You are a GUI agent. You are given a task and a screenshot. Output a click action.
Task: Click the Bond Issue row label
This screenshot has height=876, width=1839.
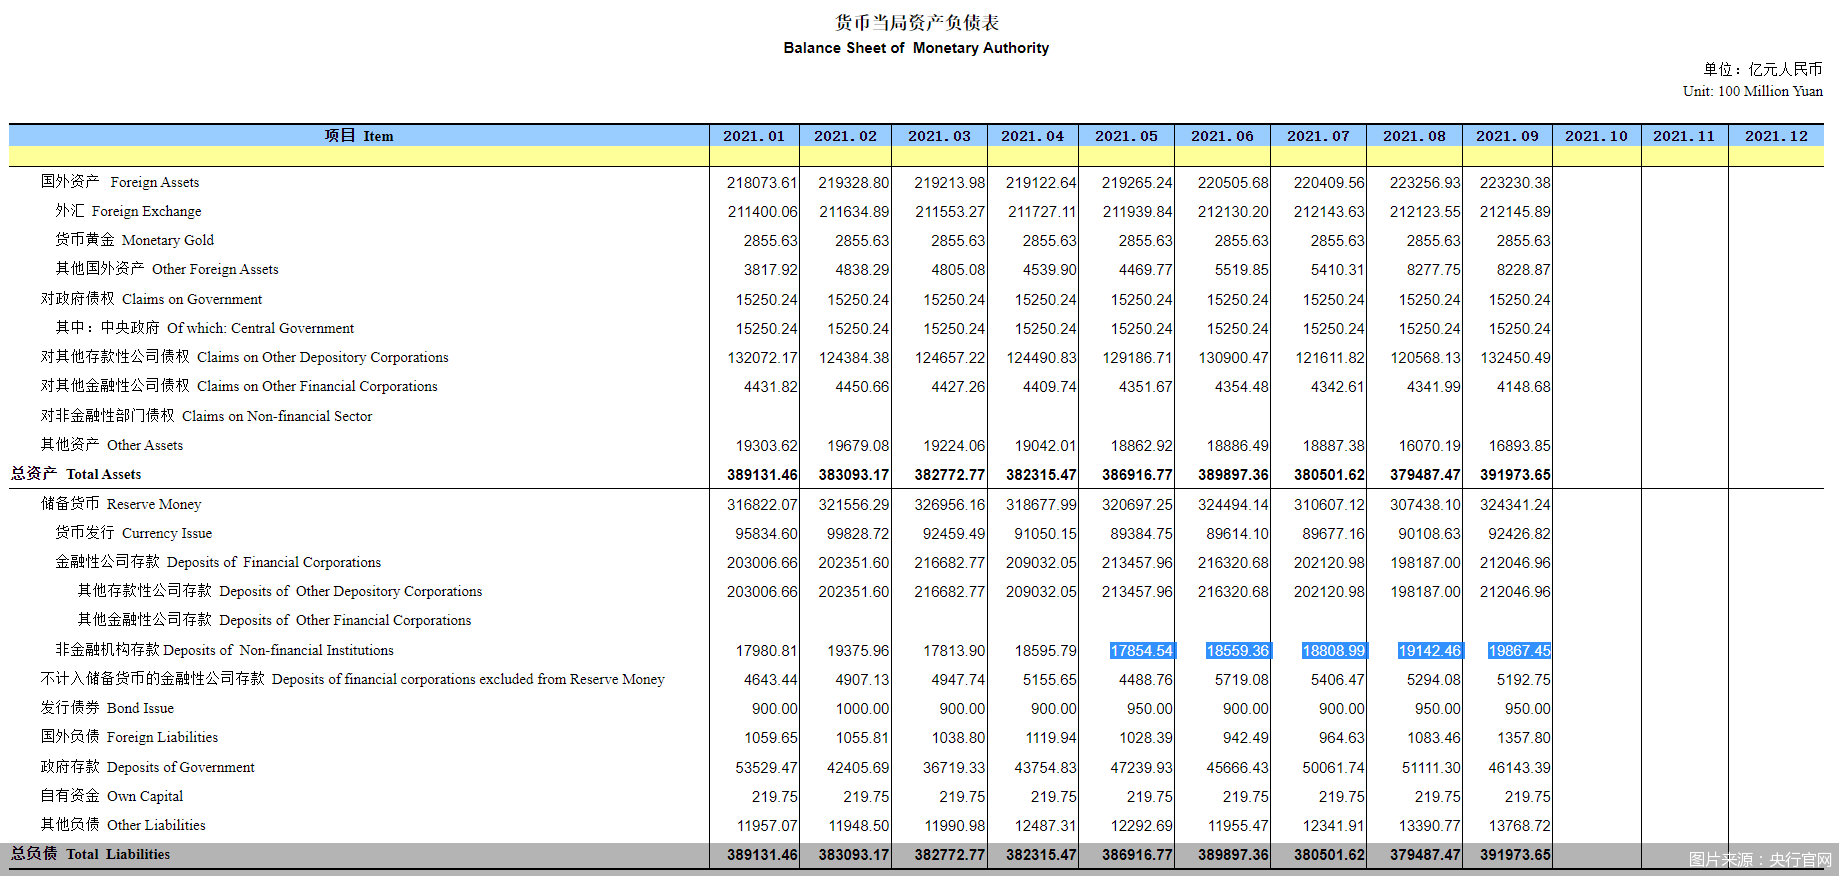[x=107, y=708]
